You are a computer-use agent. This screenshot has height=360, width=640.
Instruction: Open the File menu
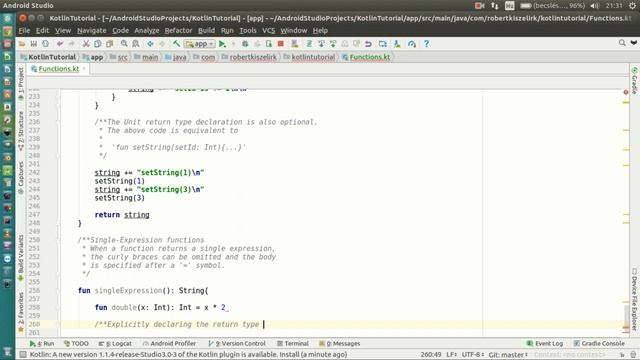[x=24, y=31]
